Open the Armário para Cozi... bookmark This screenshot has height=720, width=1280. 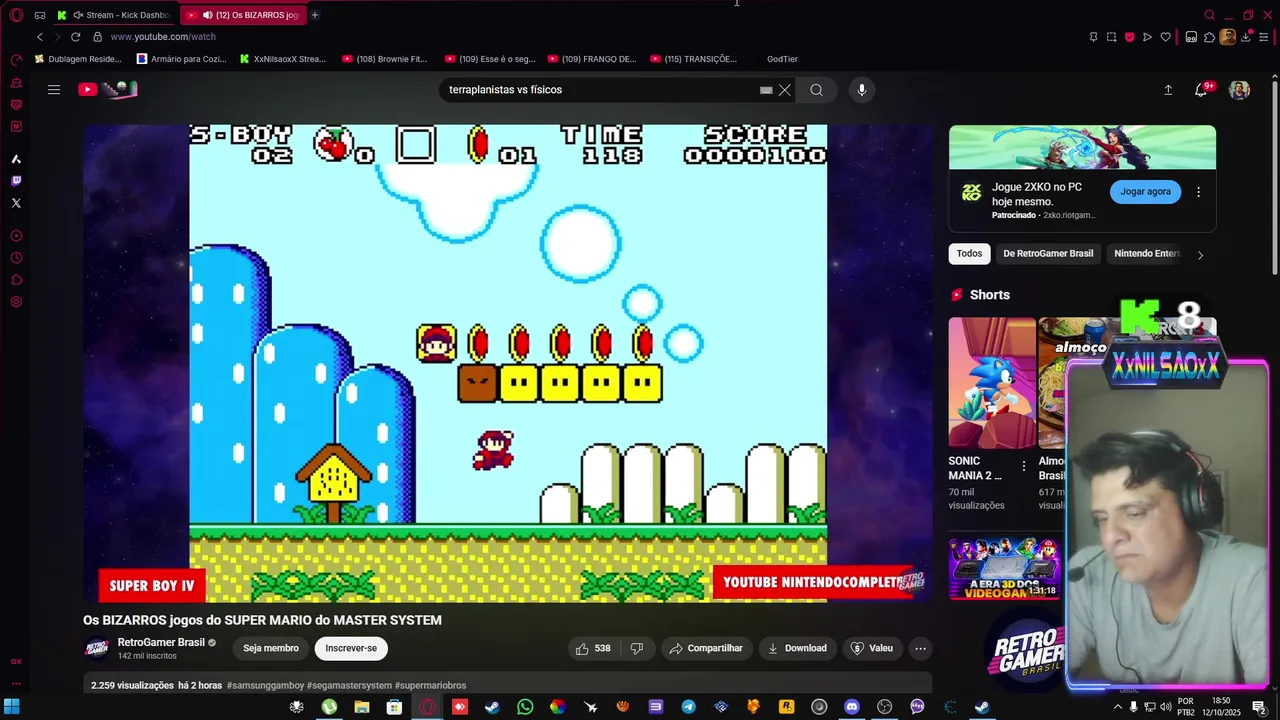click(x=182, y=59)
